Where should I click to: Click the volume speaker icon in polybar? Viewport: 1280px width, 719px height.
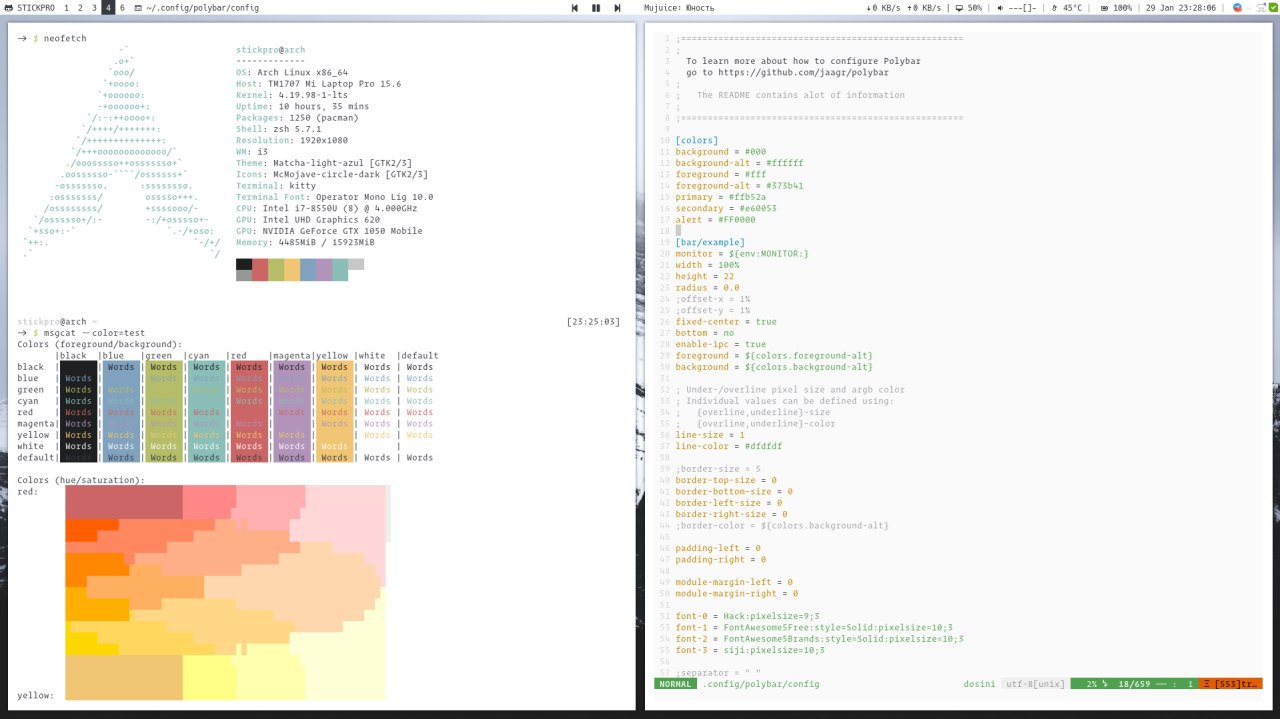click(x=1001, y=7)
